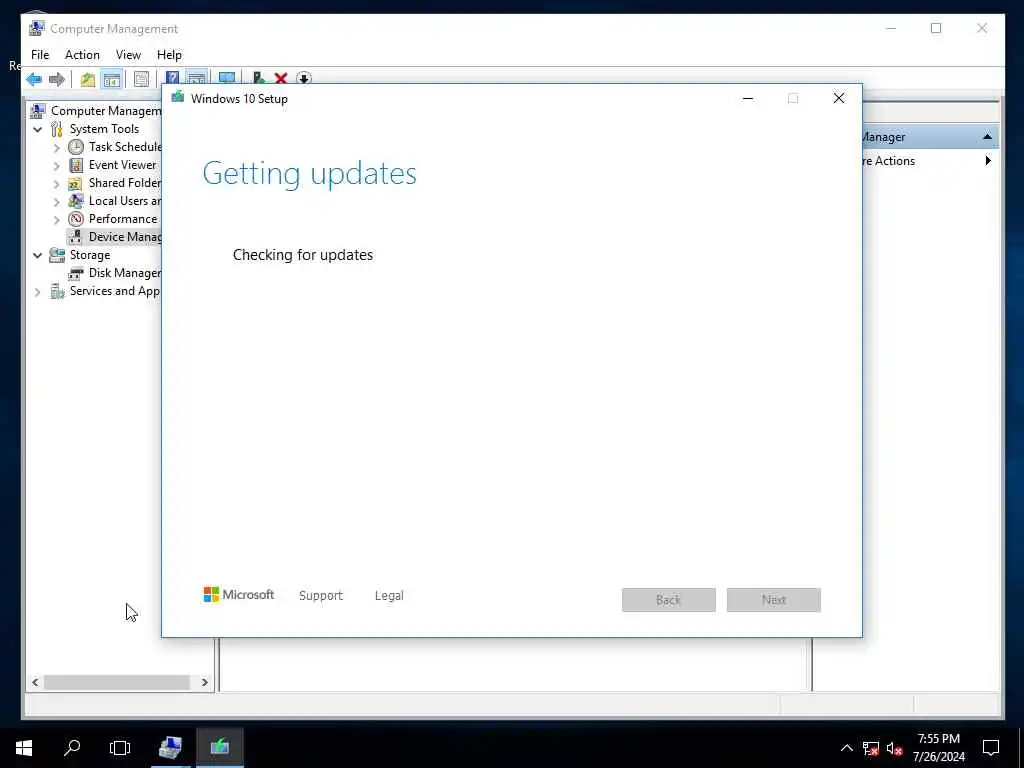Open the View menu

128,55
